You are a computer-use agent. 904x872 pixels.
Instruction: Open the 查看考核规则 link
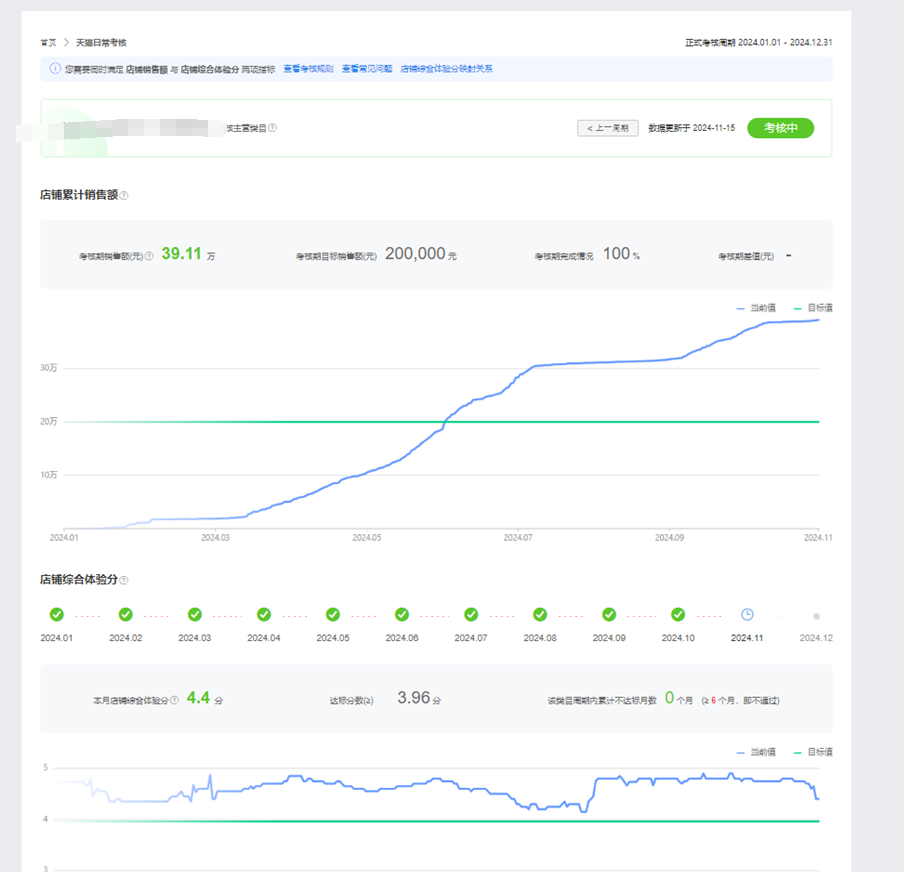(x=308, y=69)
